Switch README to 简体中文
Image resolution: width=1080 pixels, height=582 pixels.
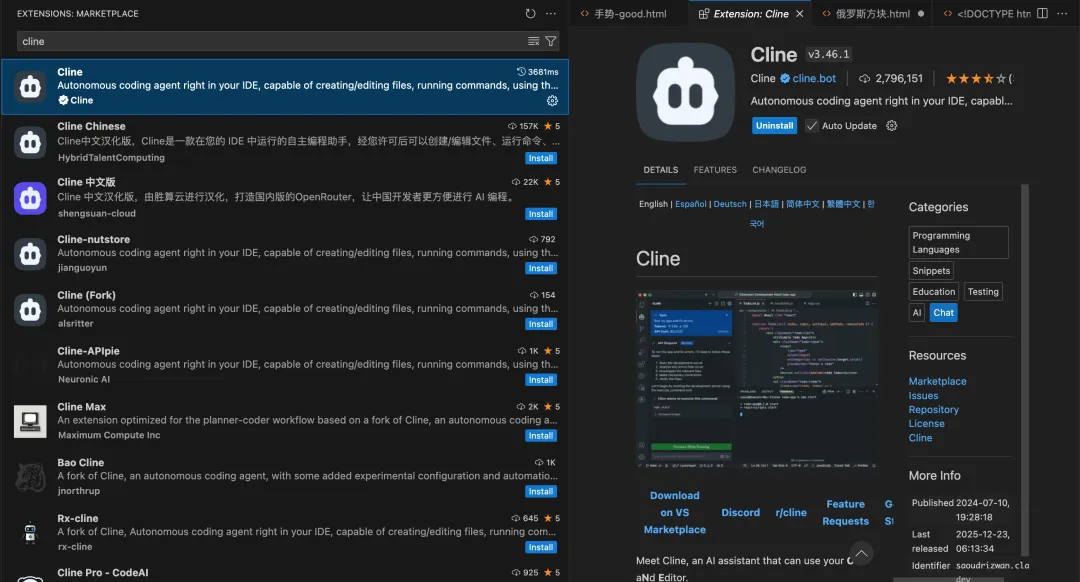click(803, 205)
